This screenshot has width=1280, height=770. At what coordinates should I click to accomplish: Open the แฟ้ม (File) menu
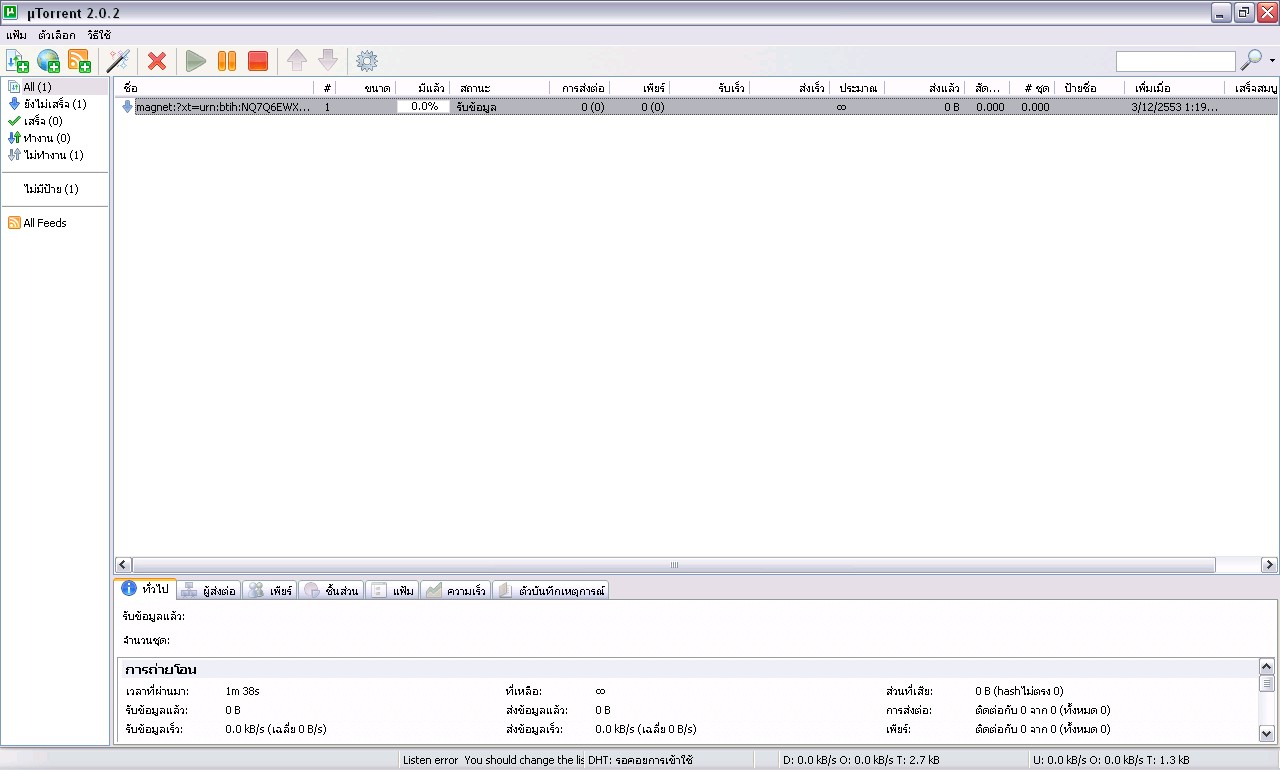[17, 35]
